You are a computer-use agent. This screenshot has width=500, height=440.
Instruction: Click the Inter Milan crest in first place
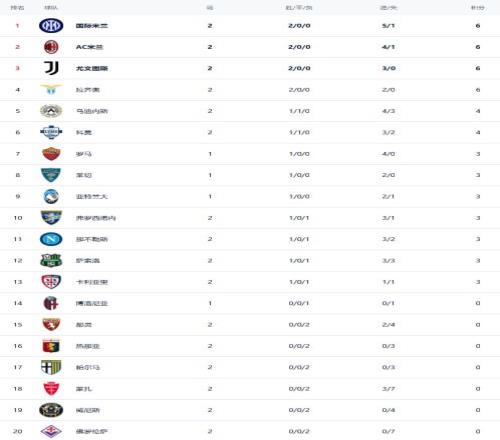pyautogui.click(x=51, y=26)
